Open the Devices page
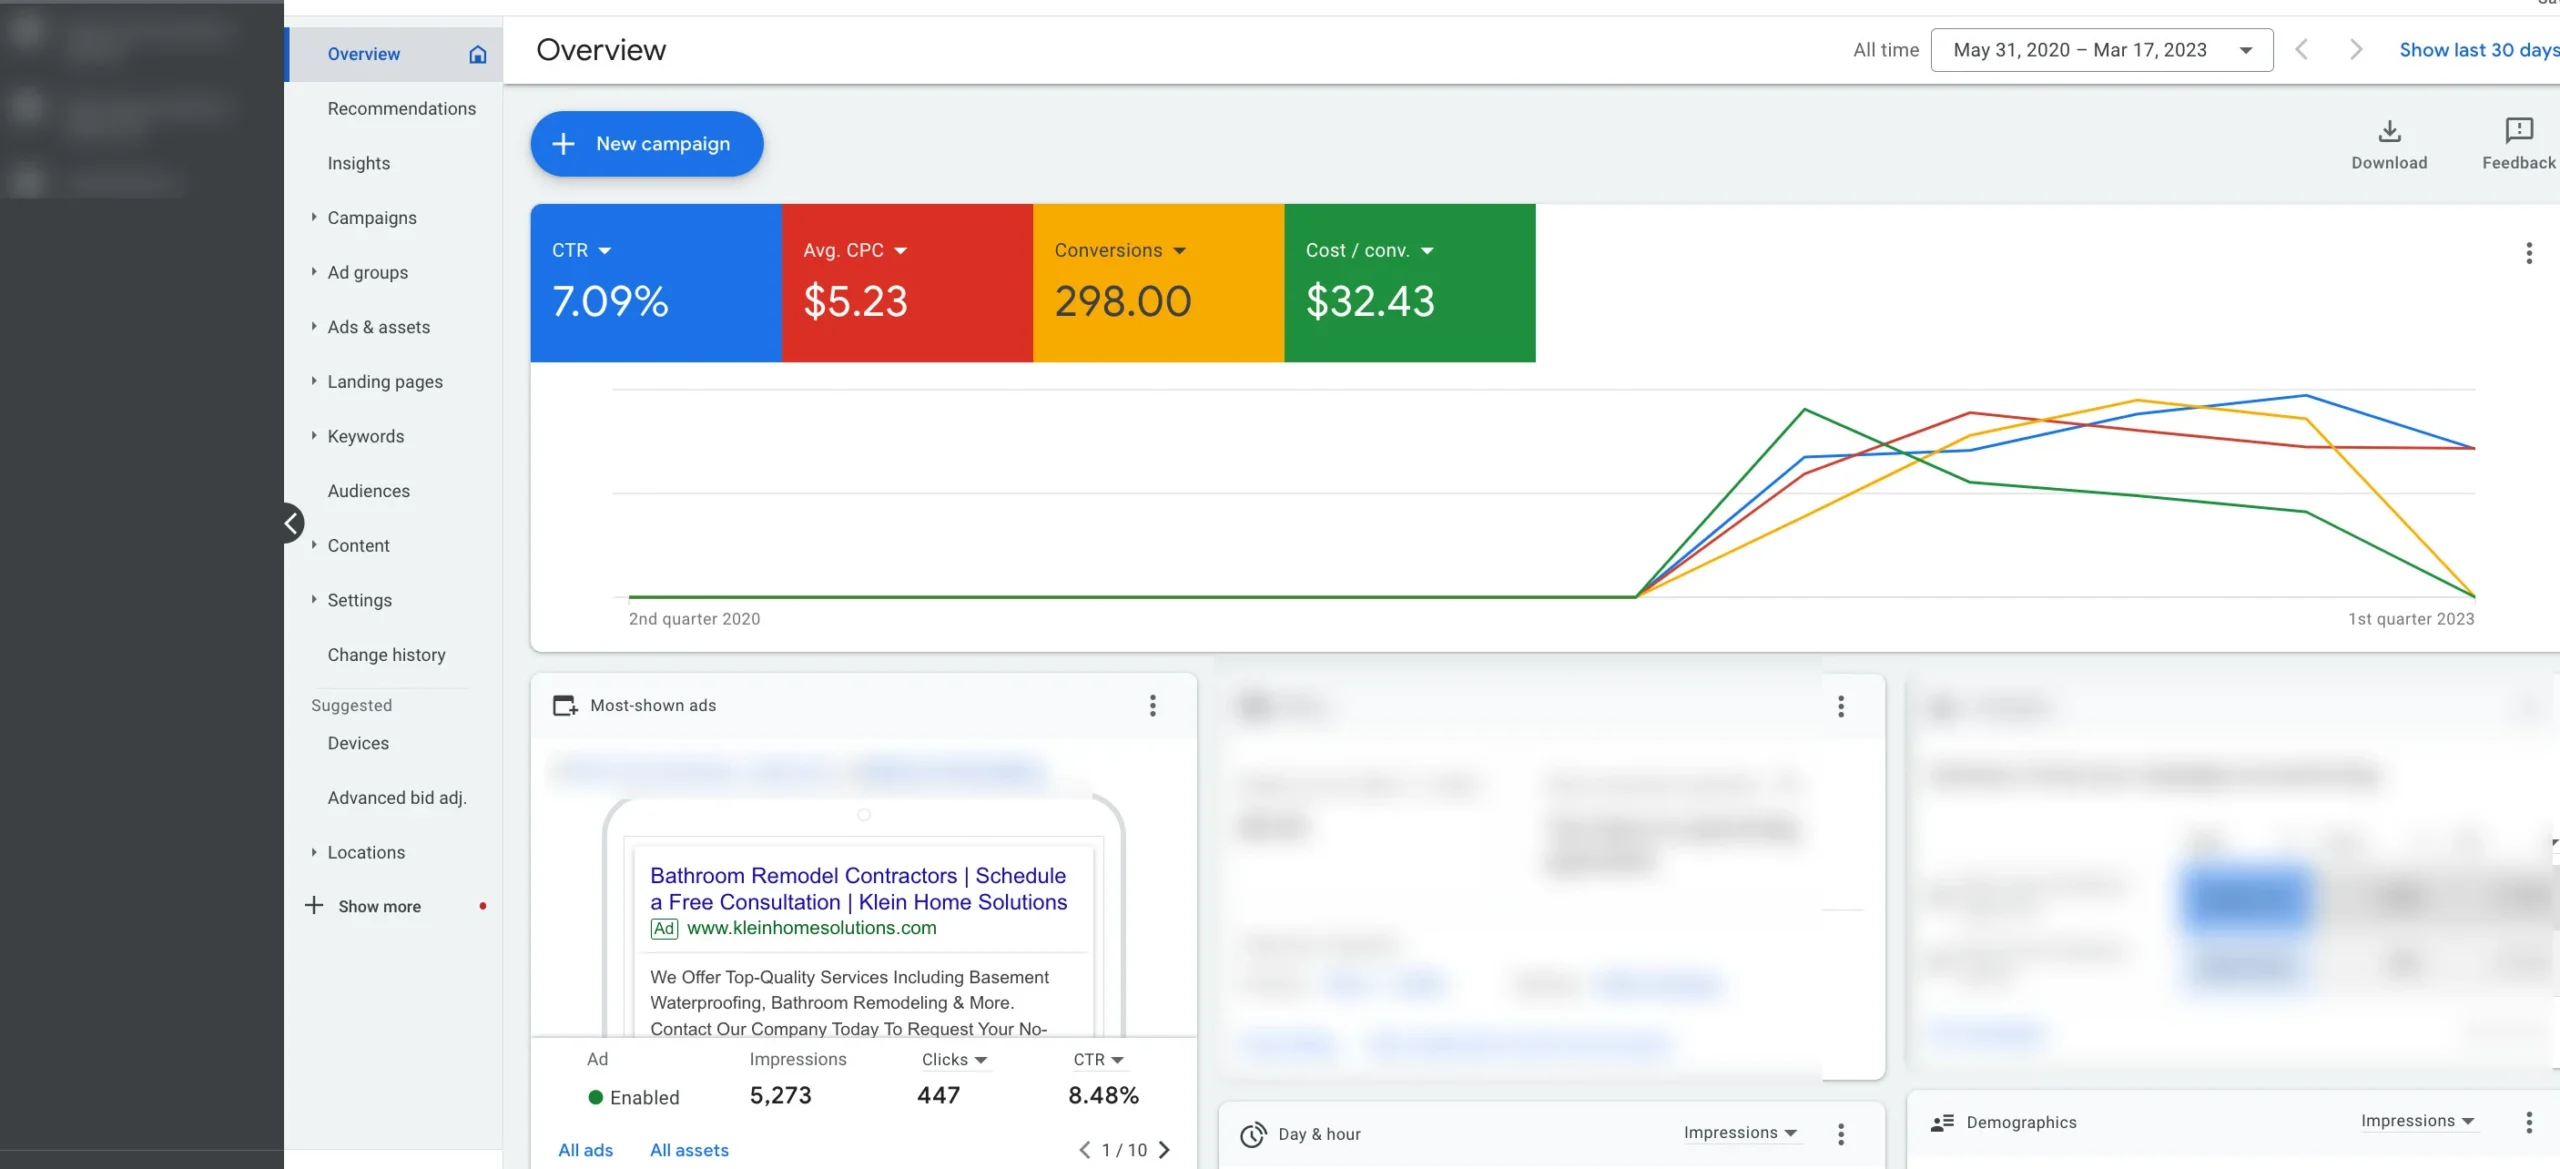The image size is (2560, 1169). coord(358,743)
